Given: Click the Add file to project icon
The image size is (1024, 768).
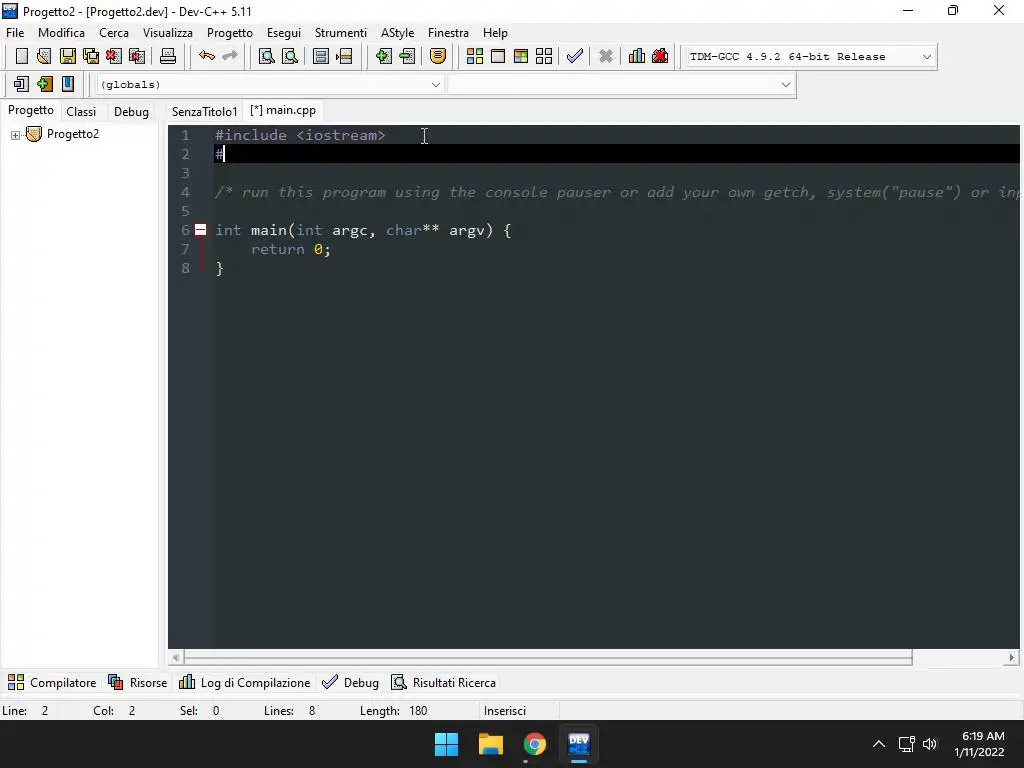Looking at the screenshot, I should pyautogui.click(x=383, y=56).
